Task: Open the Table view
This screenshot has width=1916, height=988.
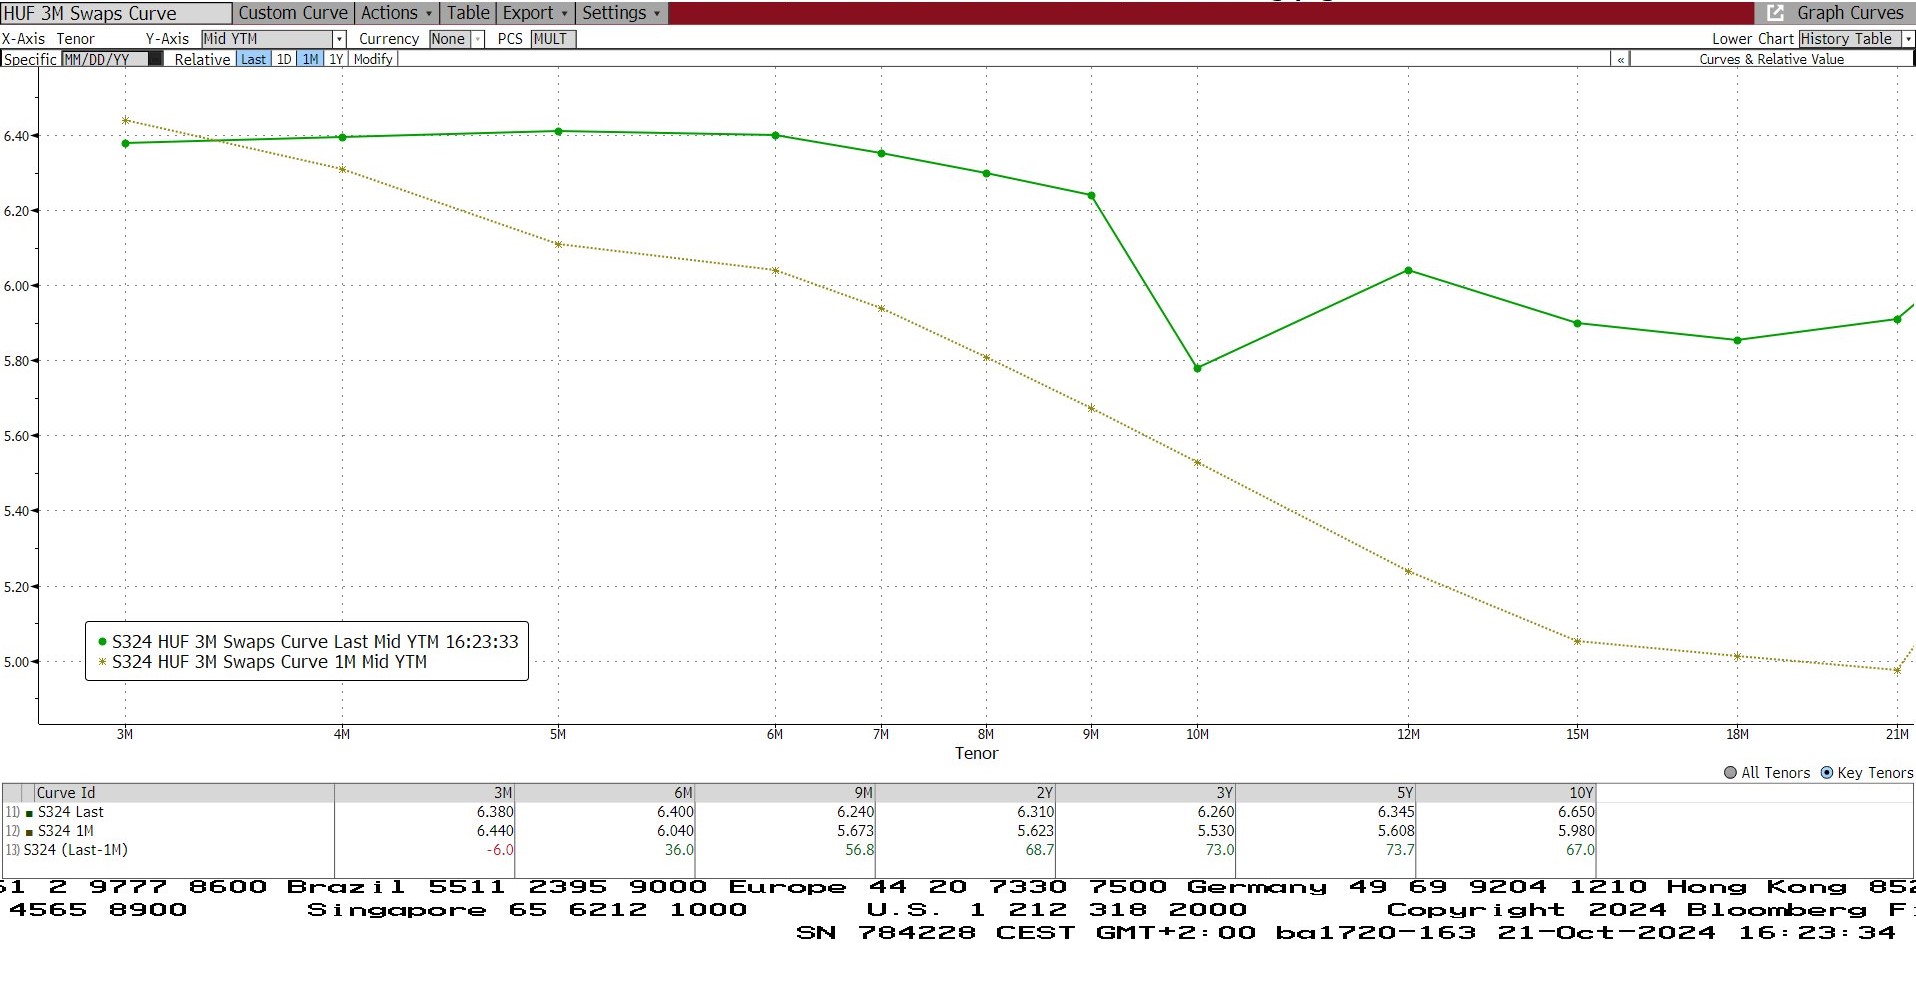Action: point(468,13)
